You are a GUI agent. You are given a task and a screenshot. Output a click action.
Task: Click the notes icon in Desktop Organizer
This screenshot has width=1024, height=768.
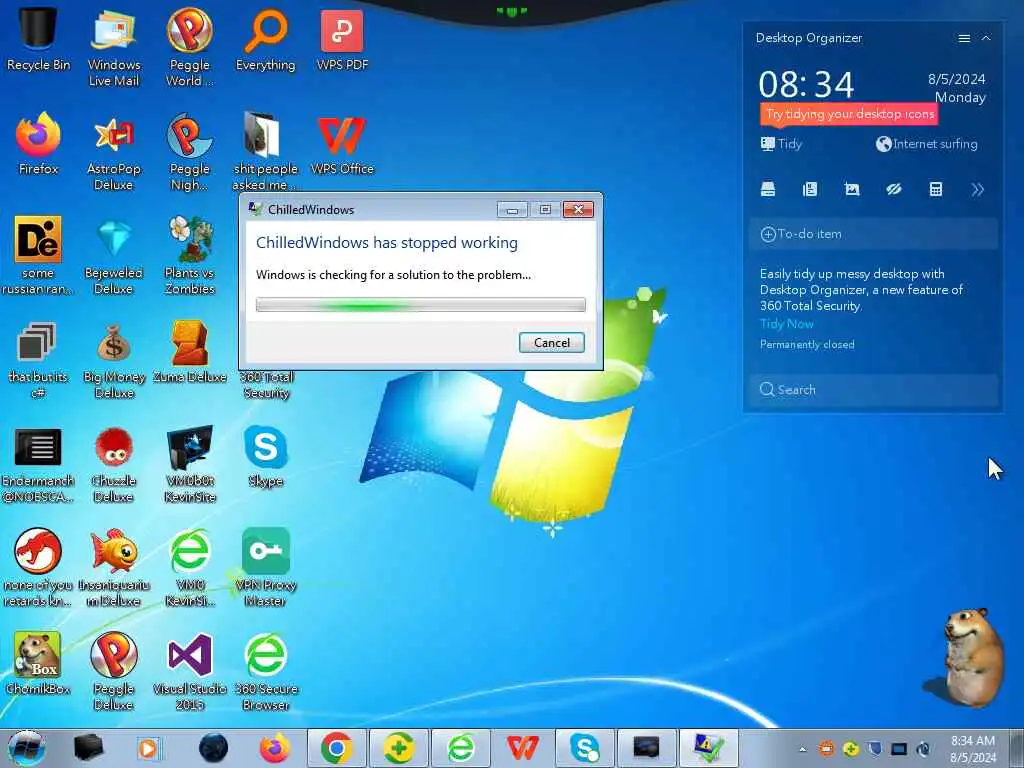810,189
